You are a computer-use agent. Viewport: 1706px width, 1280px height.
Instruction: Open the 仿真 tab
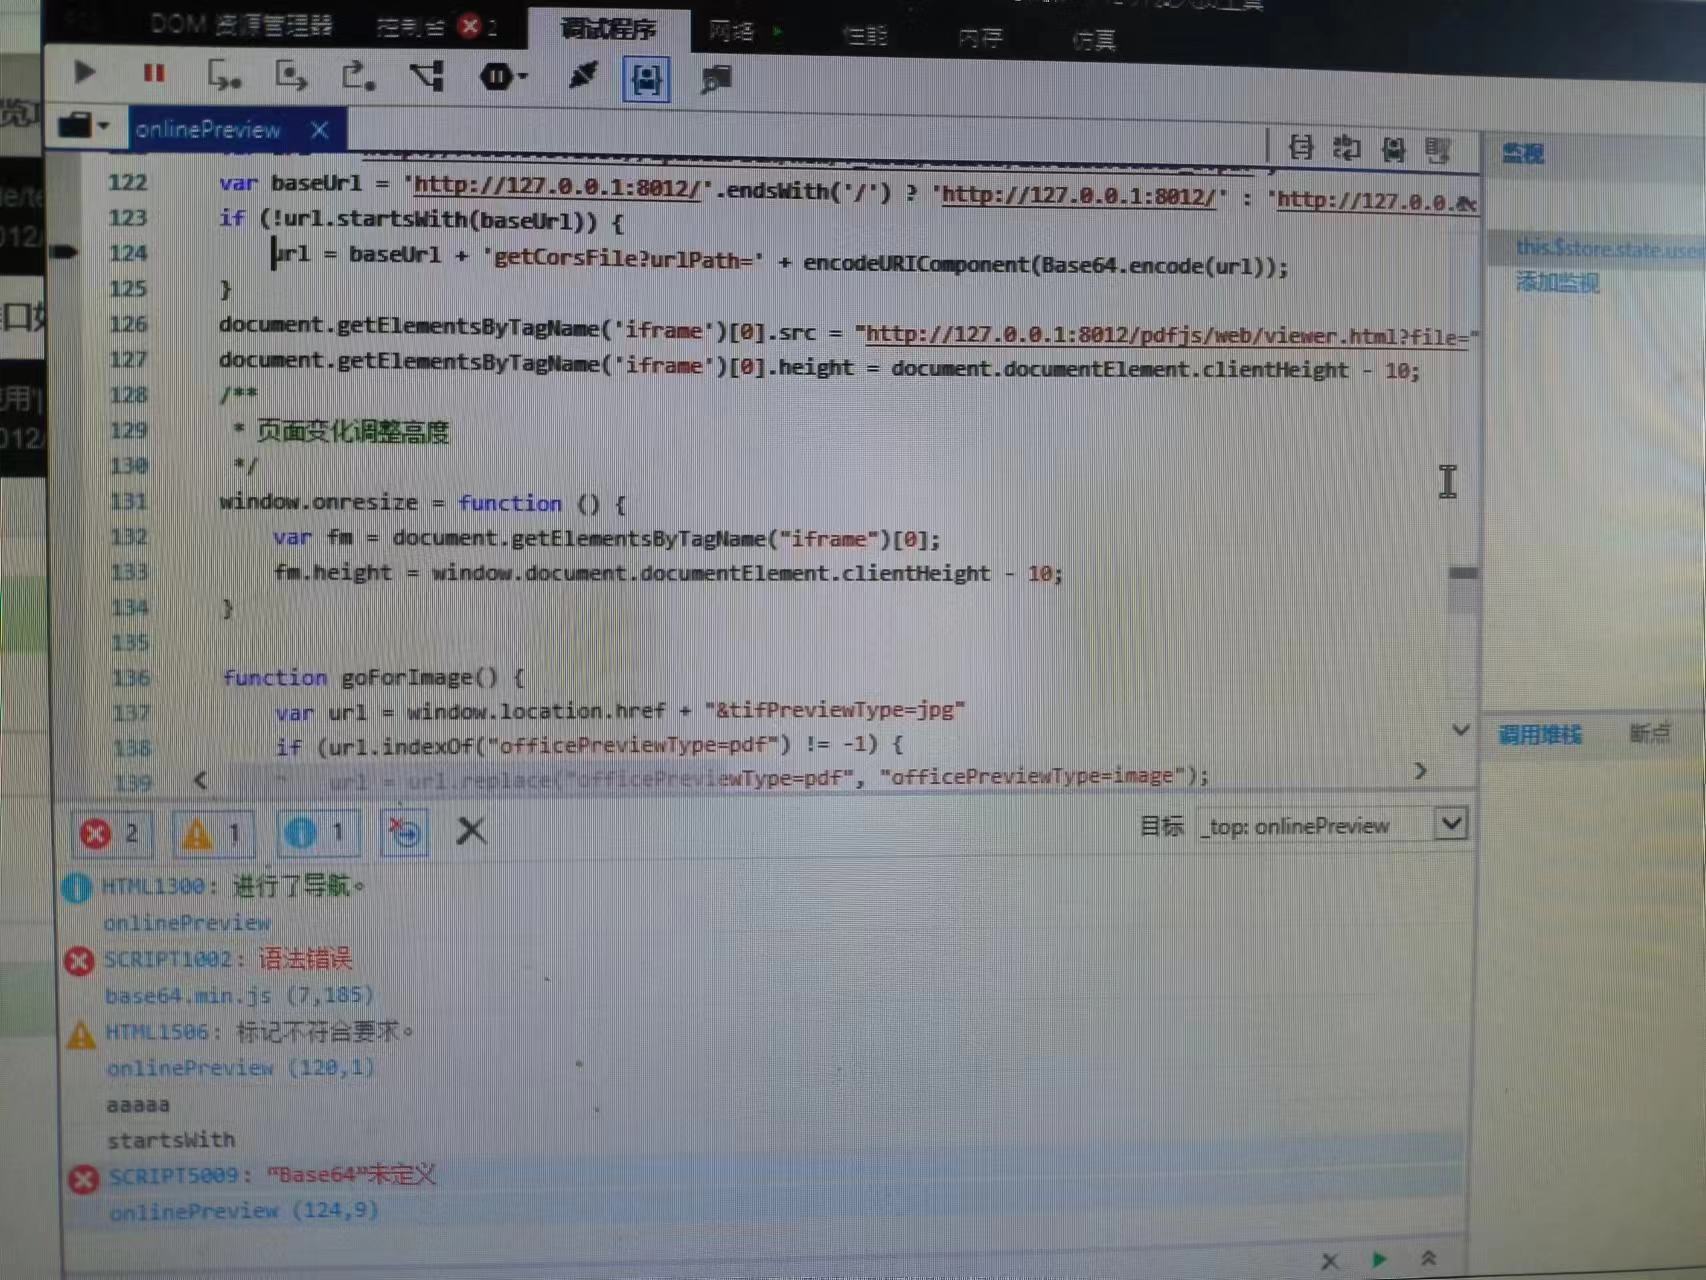(x=1093, y=40)
